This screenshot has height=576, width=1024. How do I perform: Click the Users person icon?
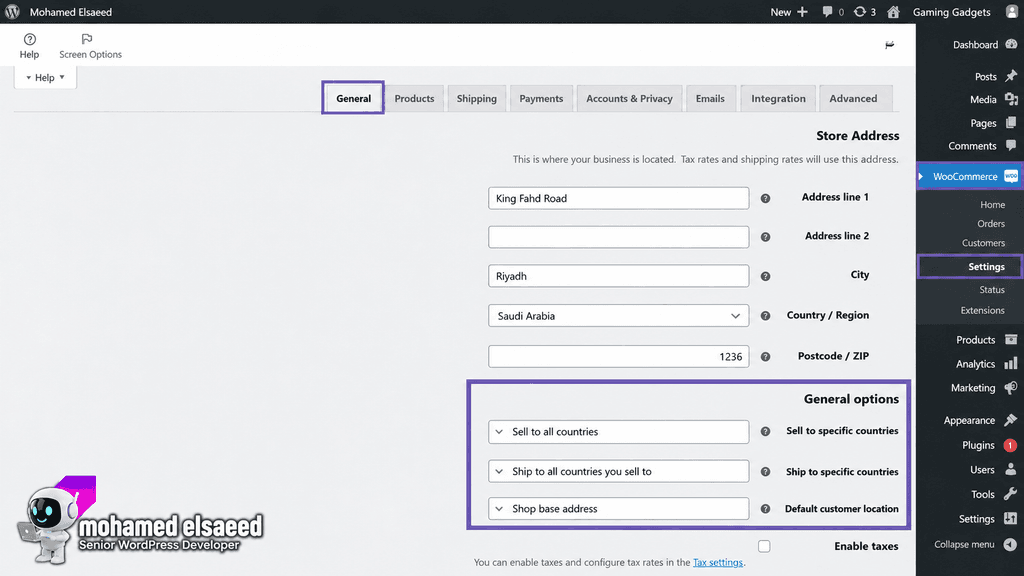point(1011,470)
